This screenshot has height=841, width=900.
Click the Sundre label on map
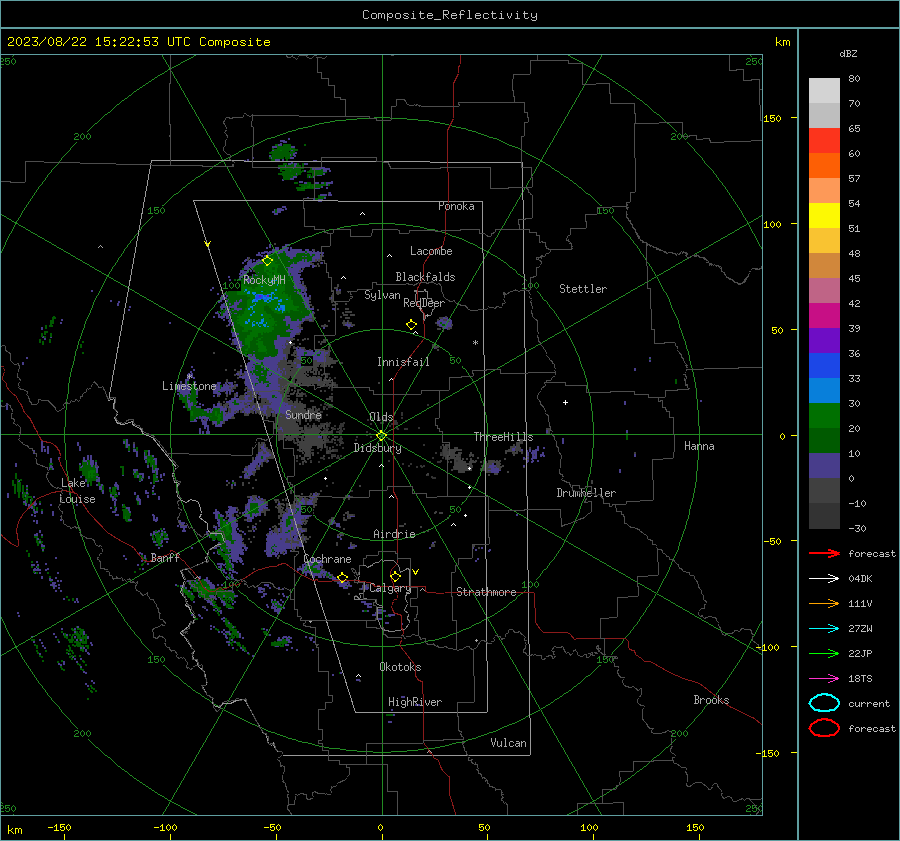pos(303,414)
